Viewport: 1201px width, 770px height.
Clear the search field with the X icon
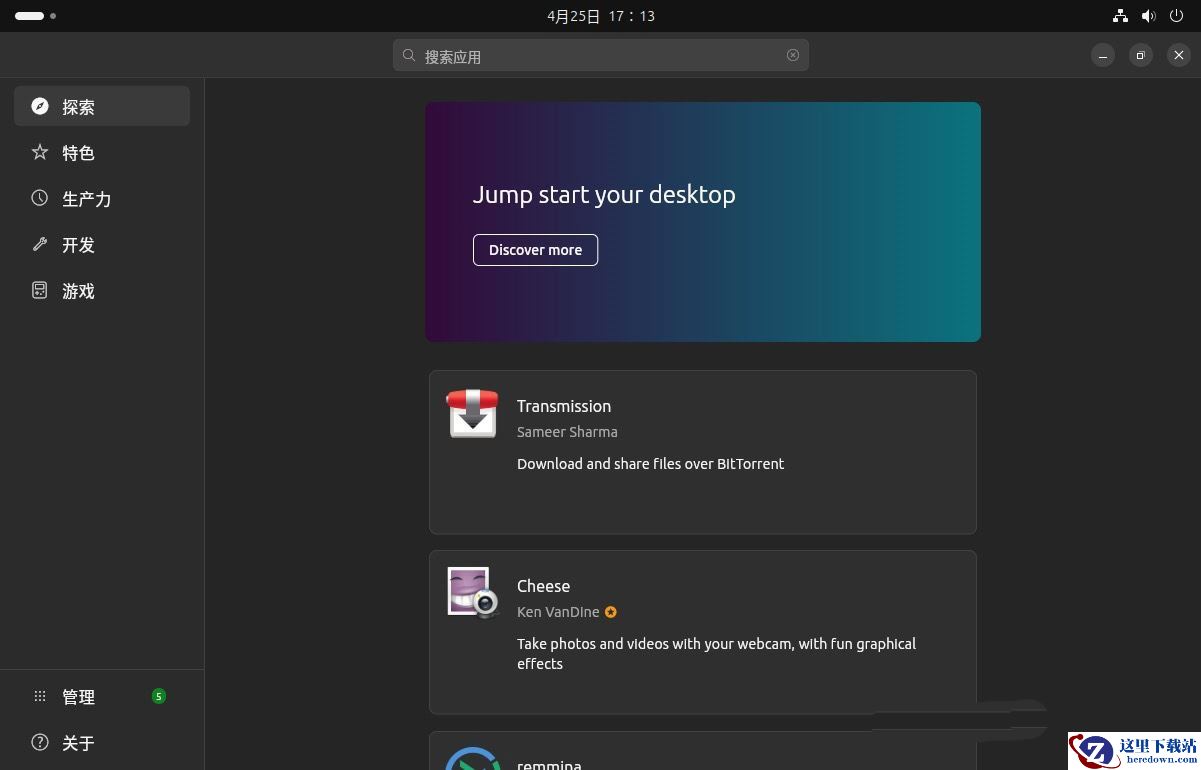(793, 55)
